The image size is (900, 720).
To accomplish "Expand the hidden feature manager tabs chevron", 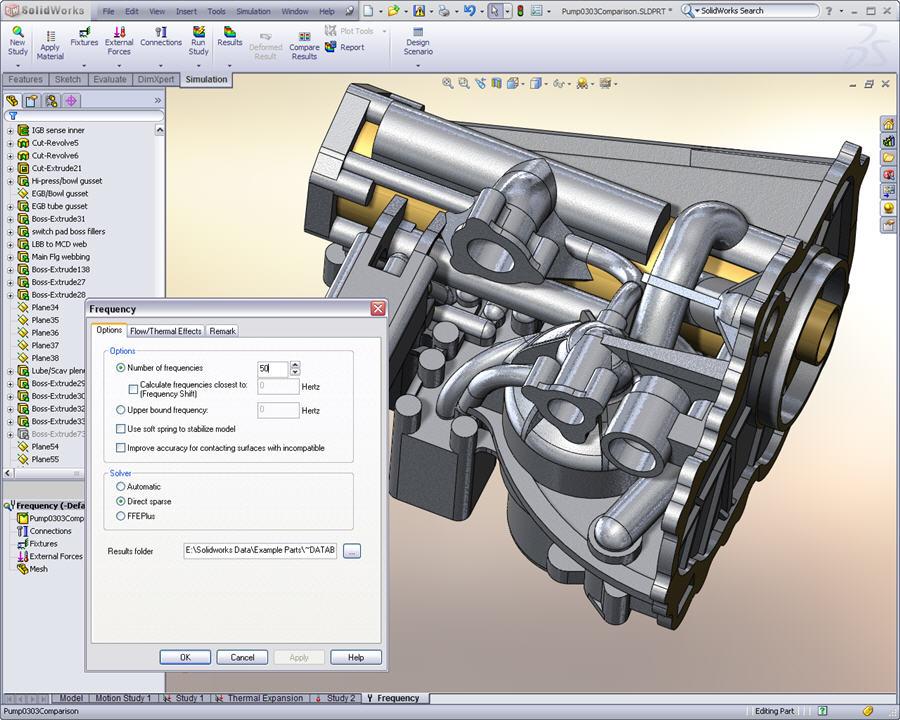I will coord(158,100).
